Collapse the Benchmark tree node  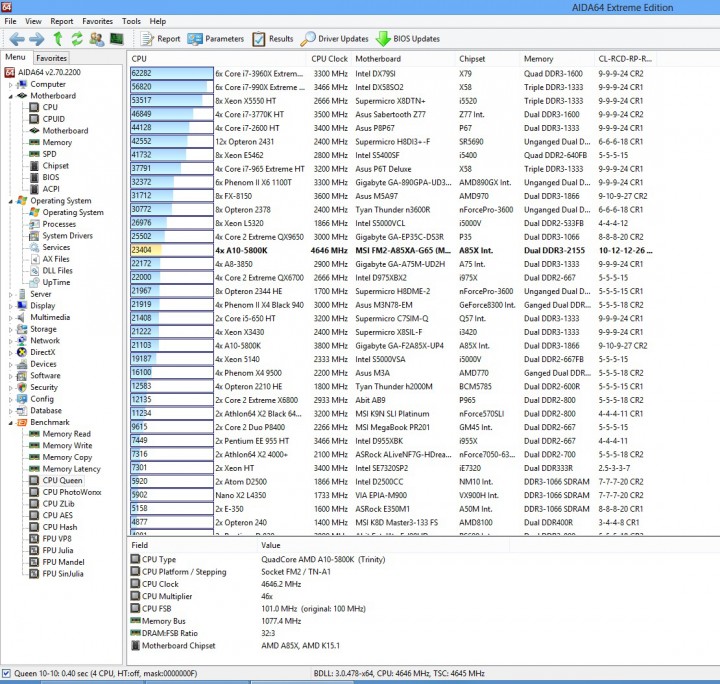(x=11, y=423)
